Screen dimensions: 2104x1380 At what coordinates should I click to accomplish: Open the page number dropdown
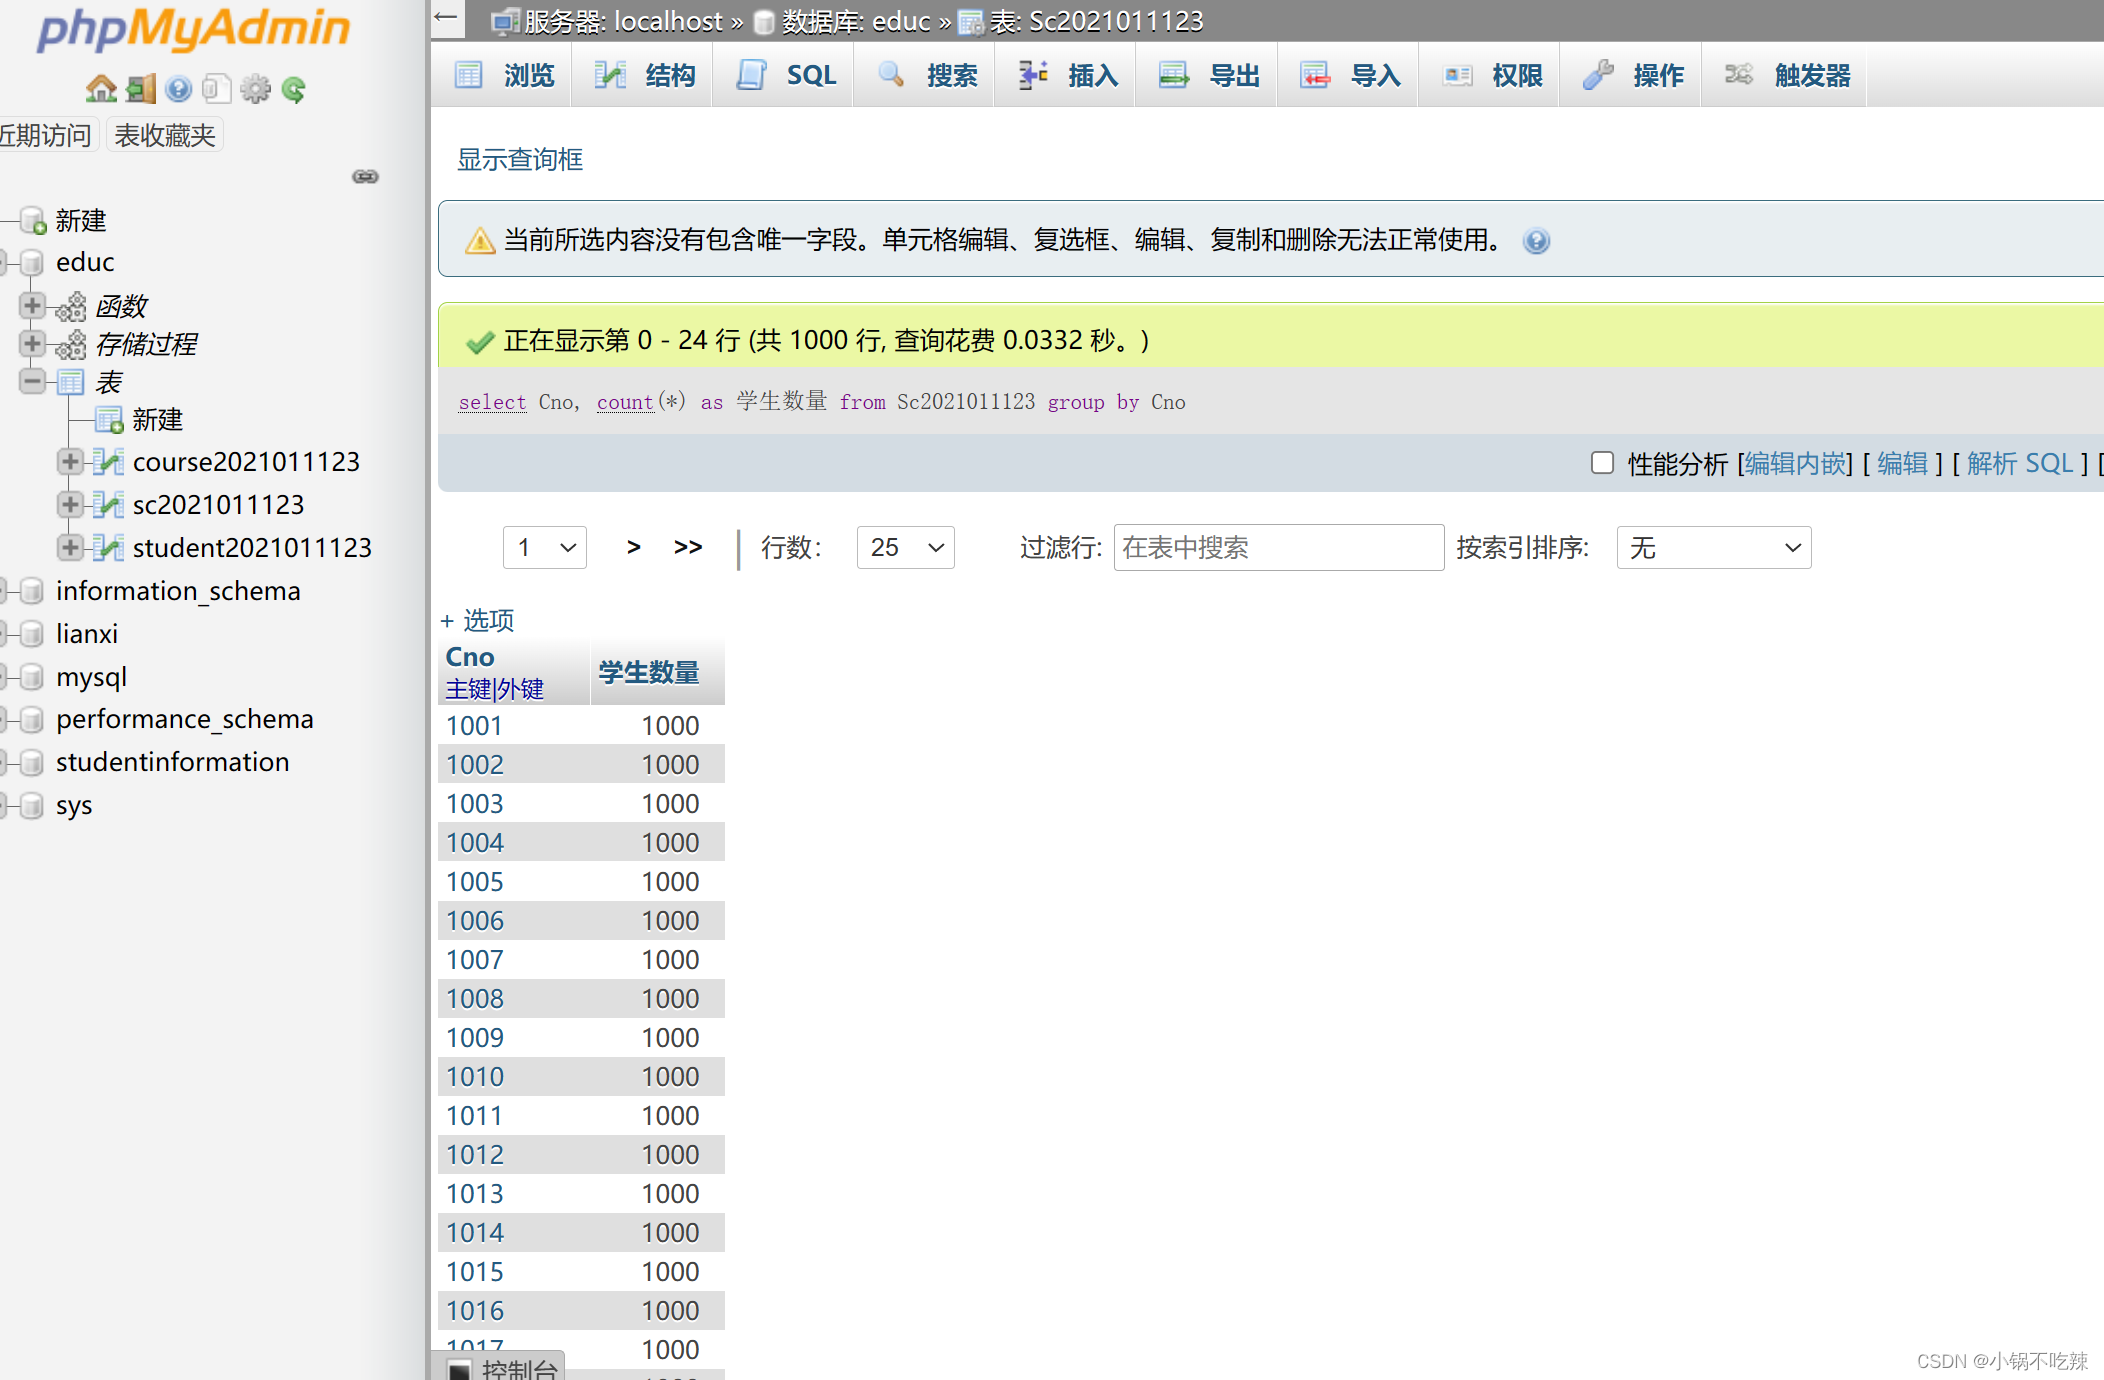(544, 547)
